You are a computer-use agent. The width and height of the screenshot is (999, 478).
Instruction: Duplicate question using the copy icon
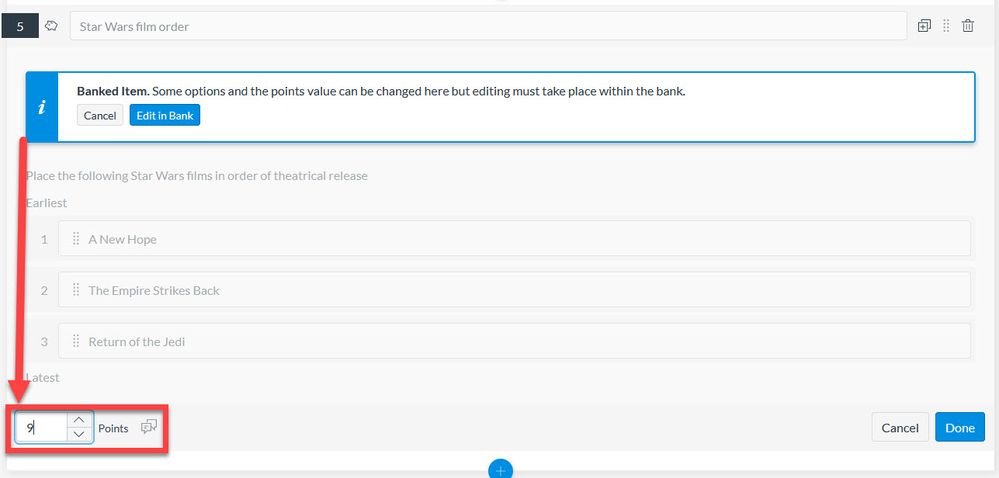[x=924, y=26]
